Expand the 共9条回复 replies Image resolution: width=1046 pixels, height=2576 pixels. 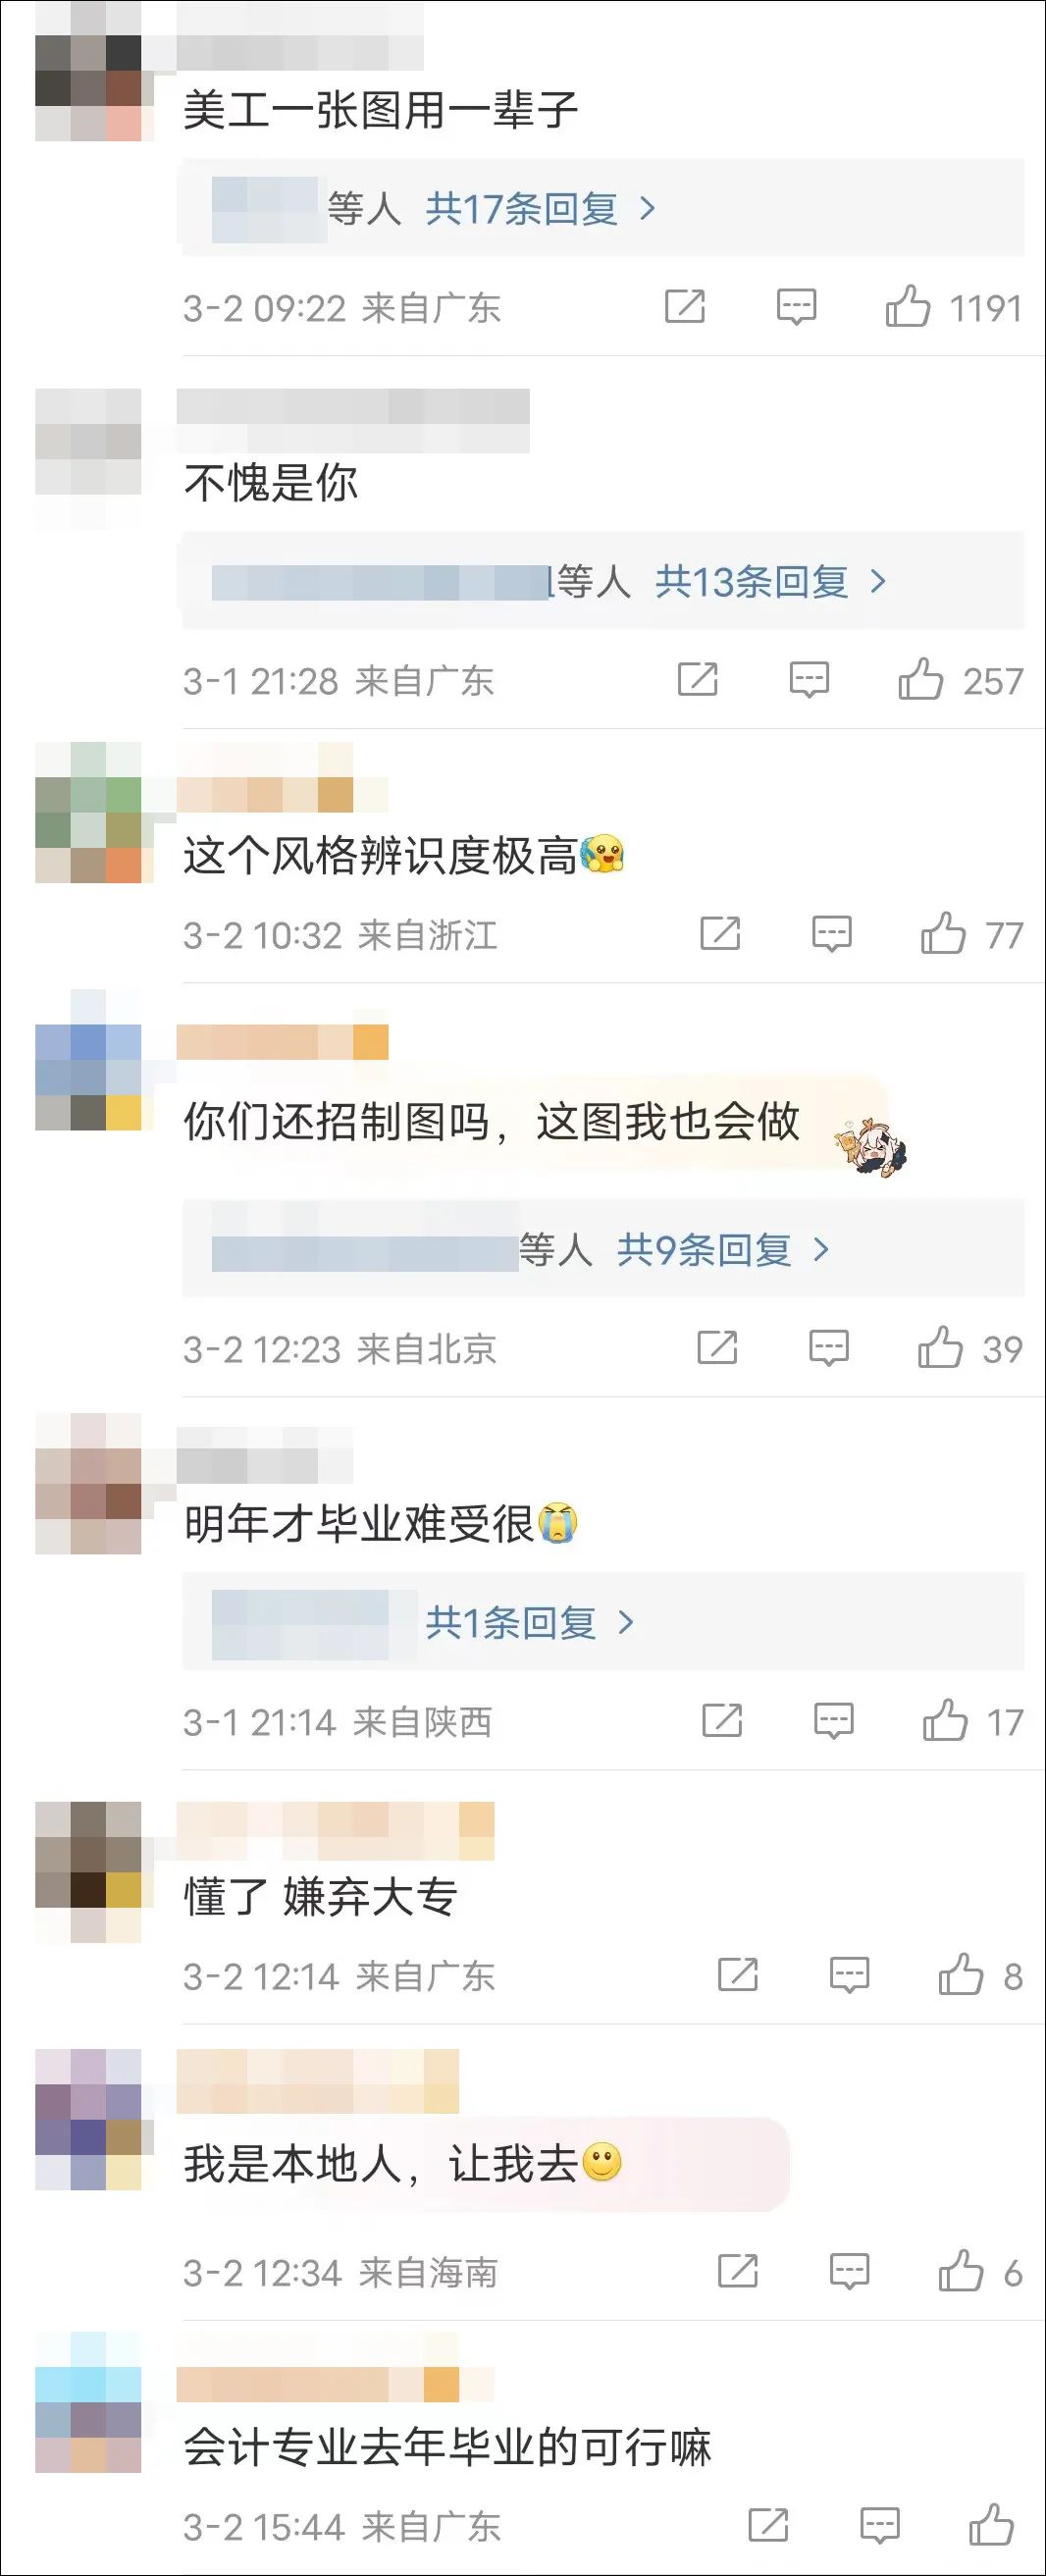(723, 1249)
